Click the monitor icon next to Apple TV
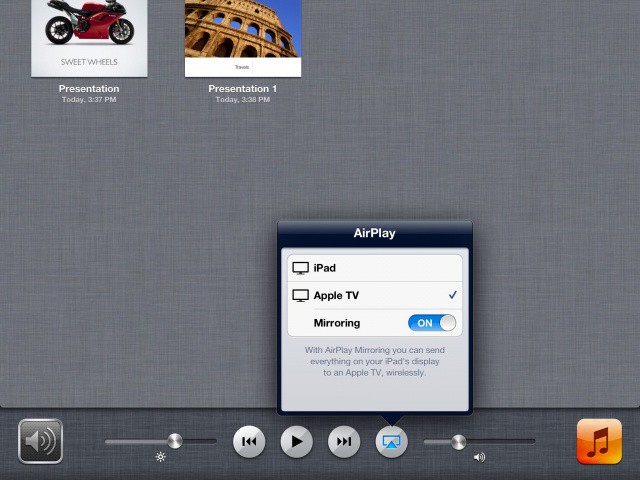This screenshot has height=480, width=640. 300,296
